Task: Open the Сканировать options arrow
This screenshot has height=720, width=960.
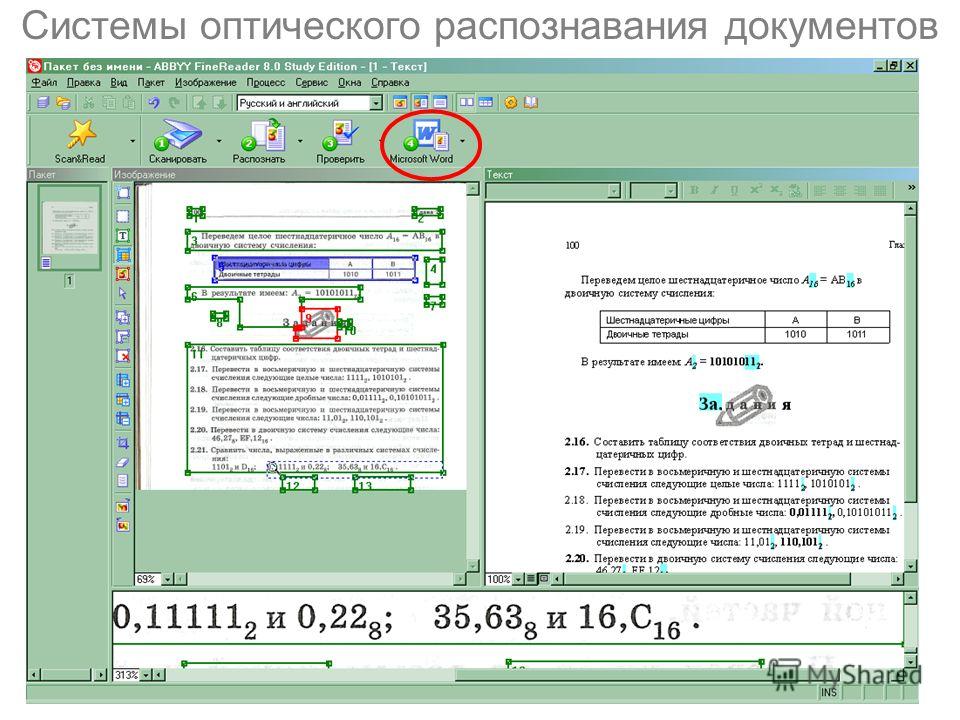Action: [x=219, y=141]
